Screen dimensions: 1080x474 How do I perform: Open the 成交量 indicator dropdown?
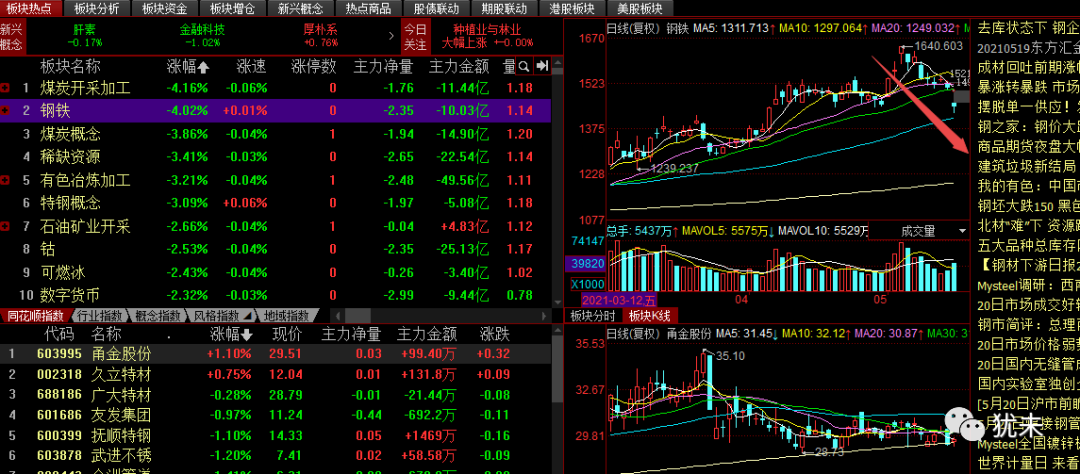pos(962,231)
